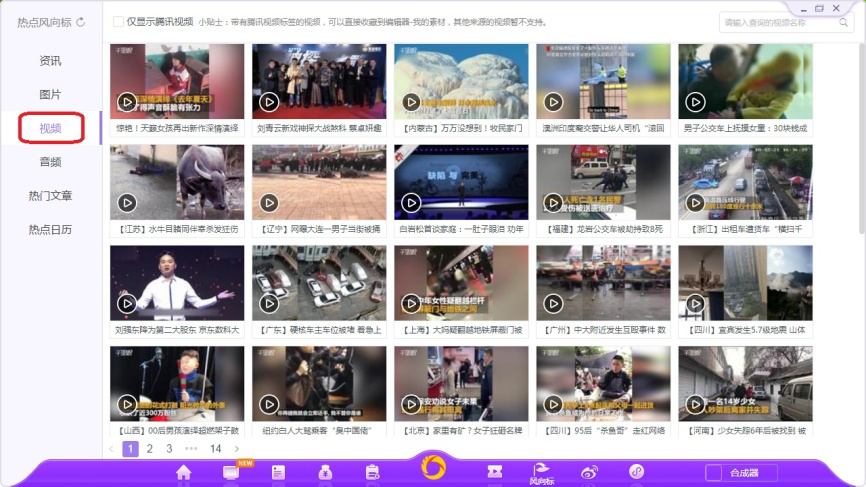The image size is (866, 487).
Task: Open the 音频 section
Action: 50,162
